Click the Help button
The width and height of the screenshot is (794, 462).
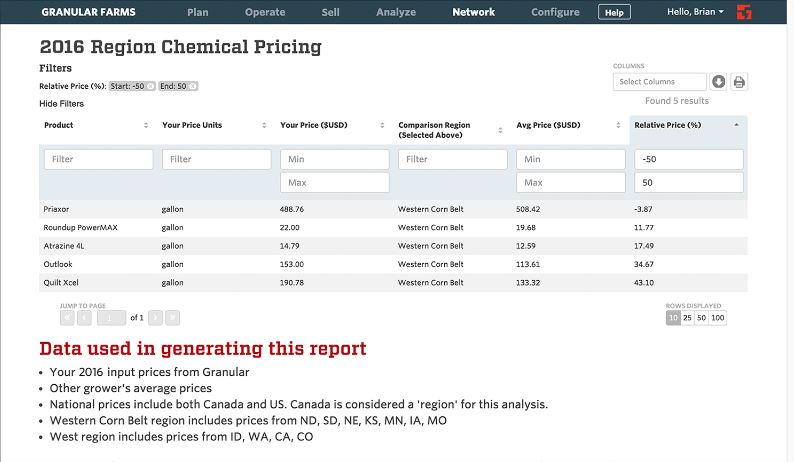point(614,12)
